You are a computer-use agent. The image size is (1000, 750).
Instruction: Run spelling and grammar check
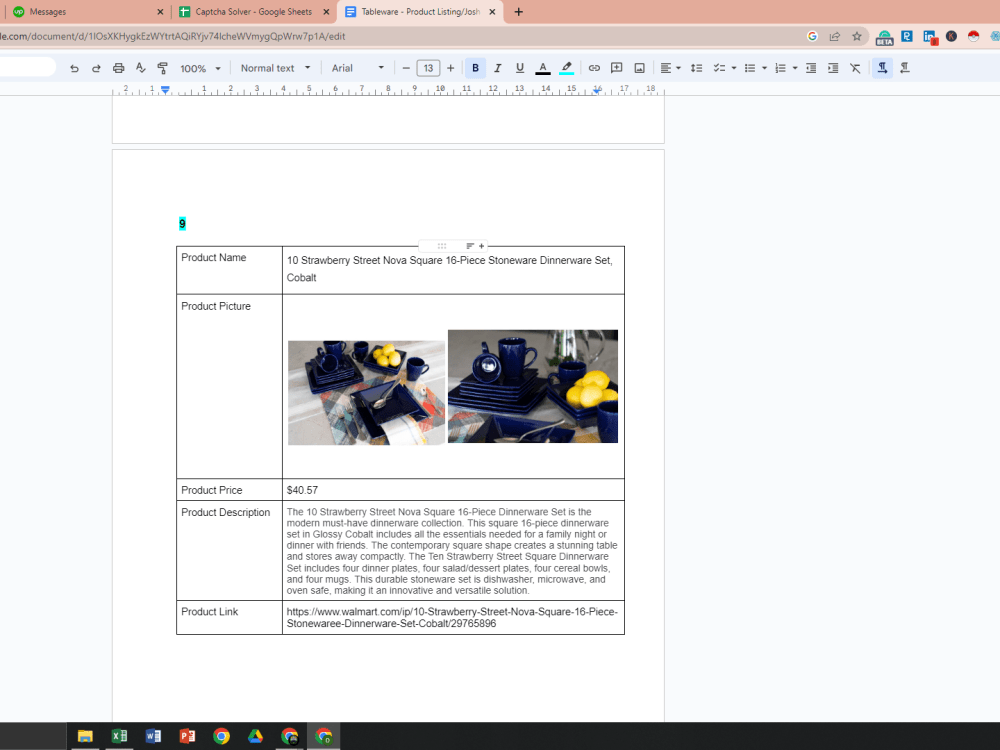pyautogui.click(x=140, y=68)
